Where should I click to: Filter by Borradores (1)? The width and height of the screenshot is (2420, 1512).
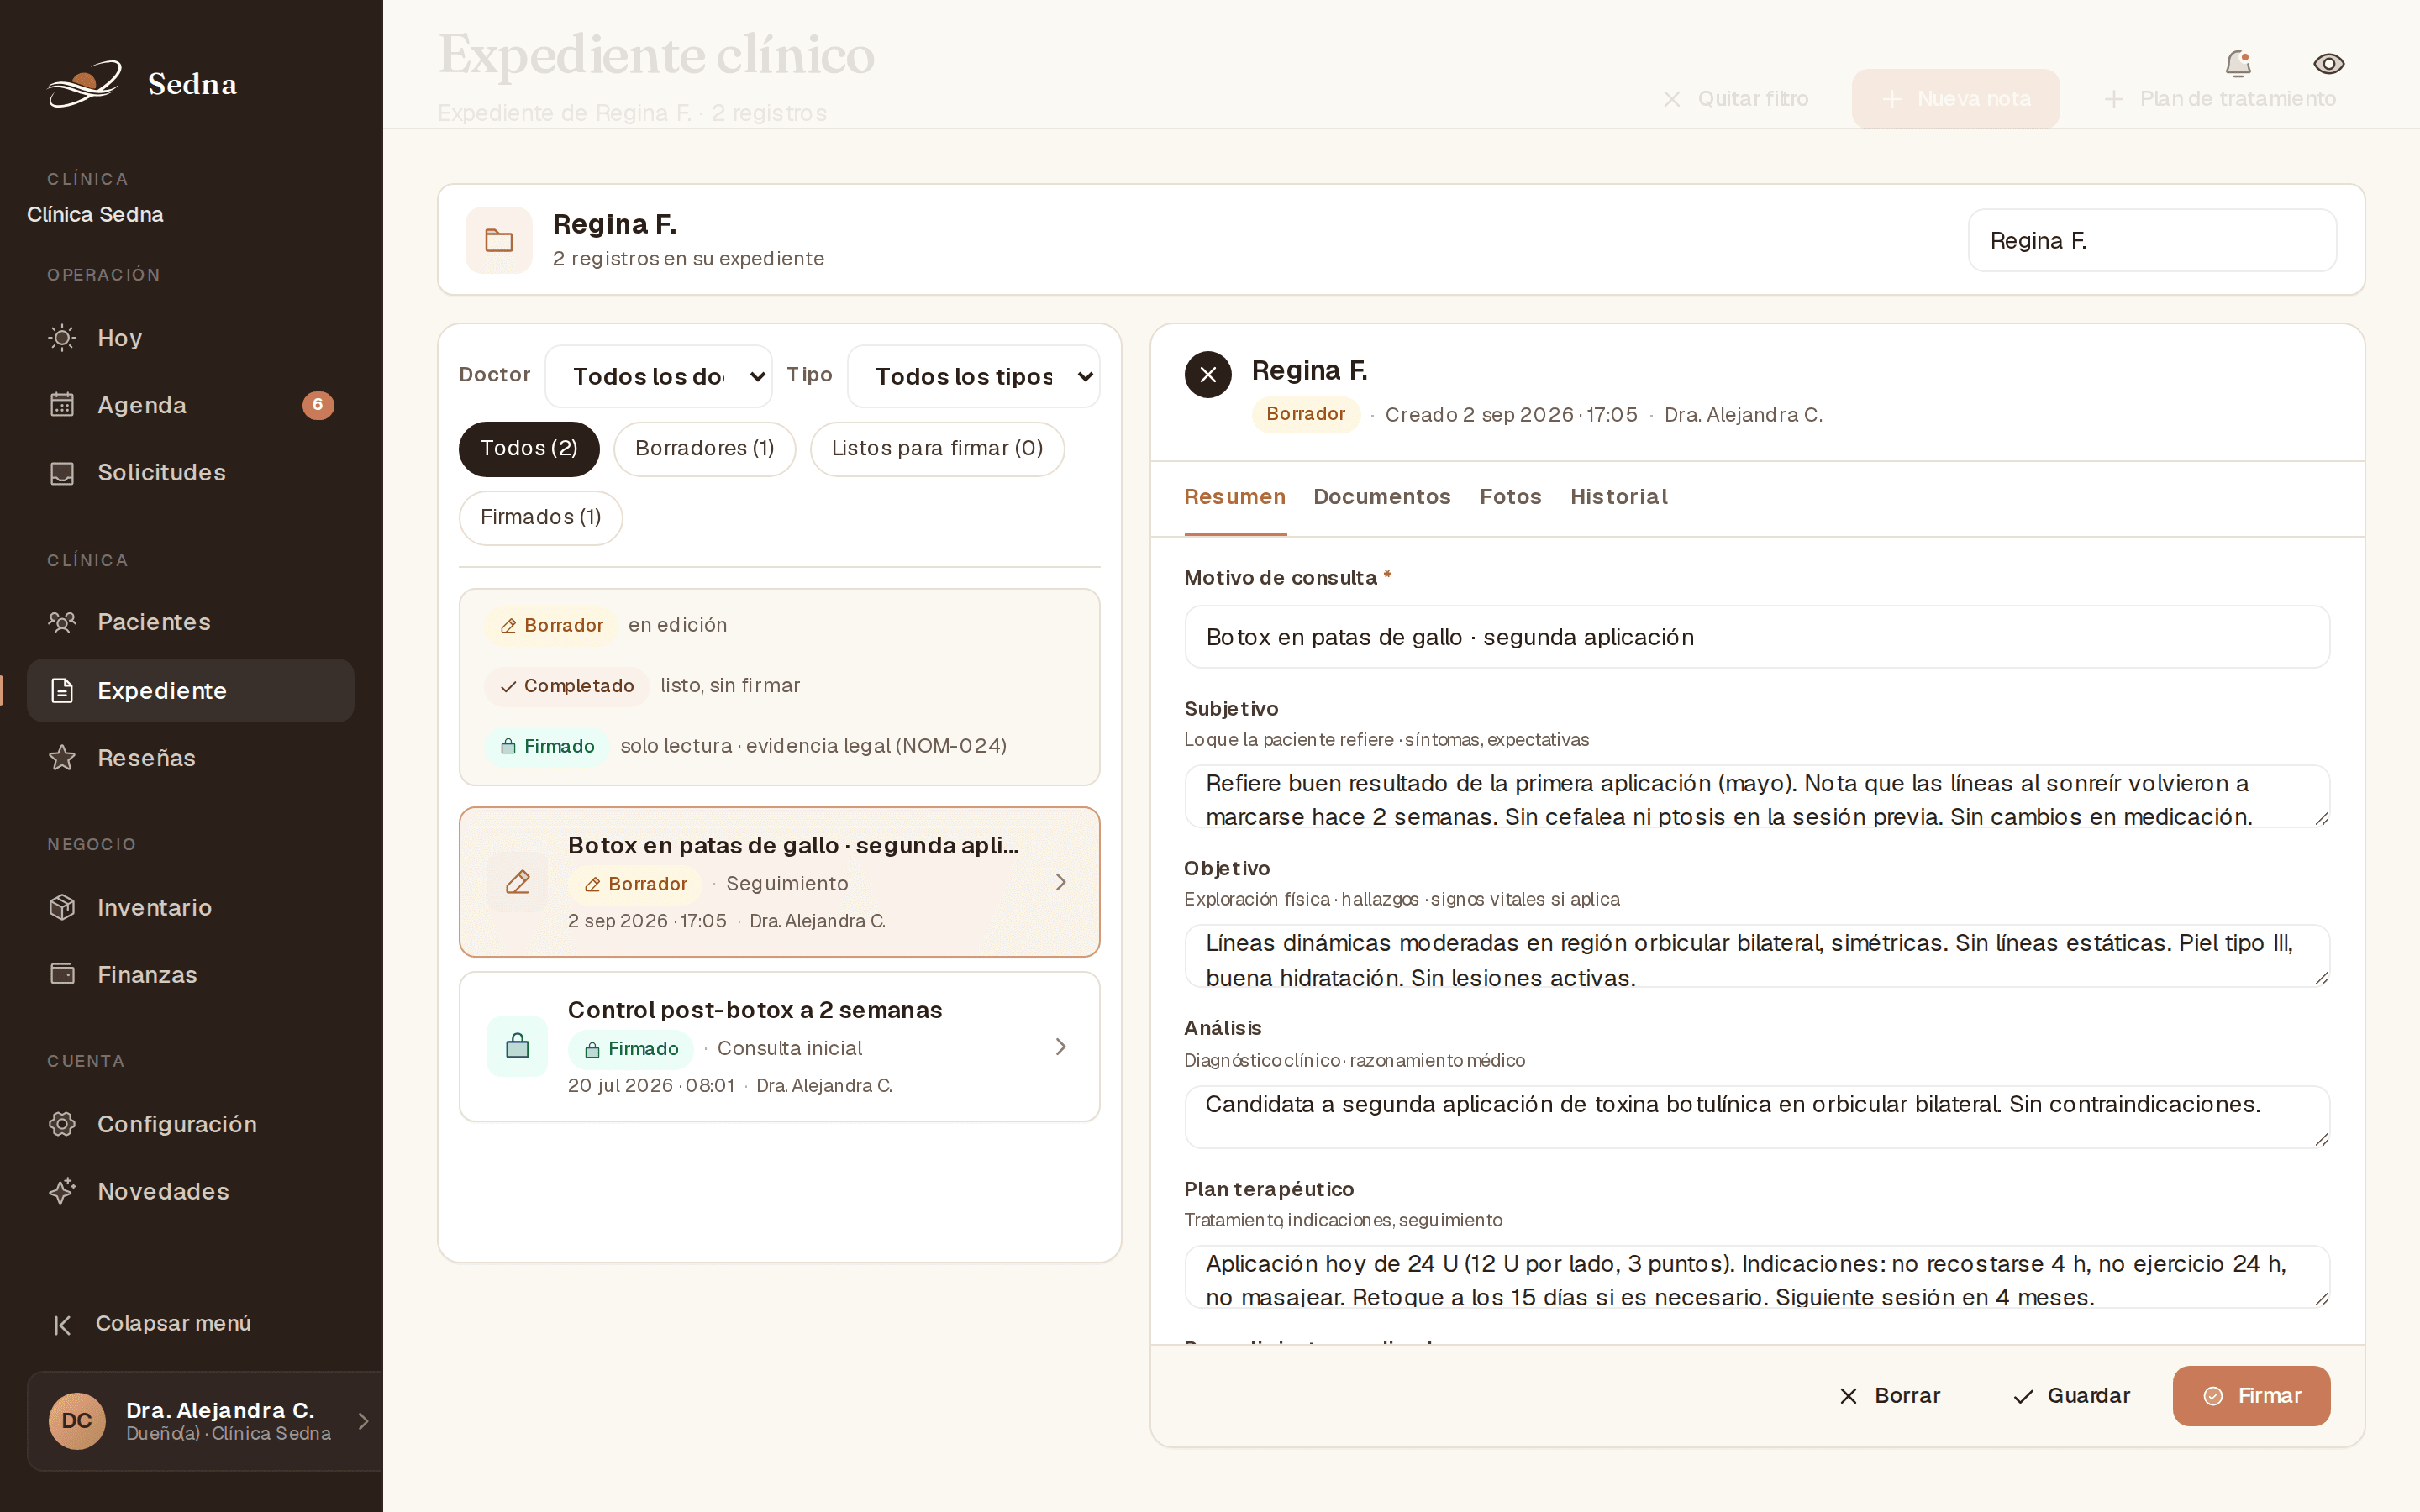704,449
